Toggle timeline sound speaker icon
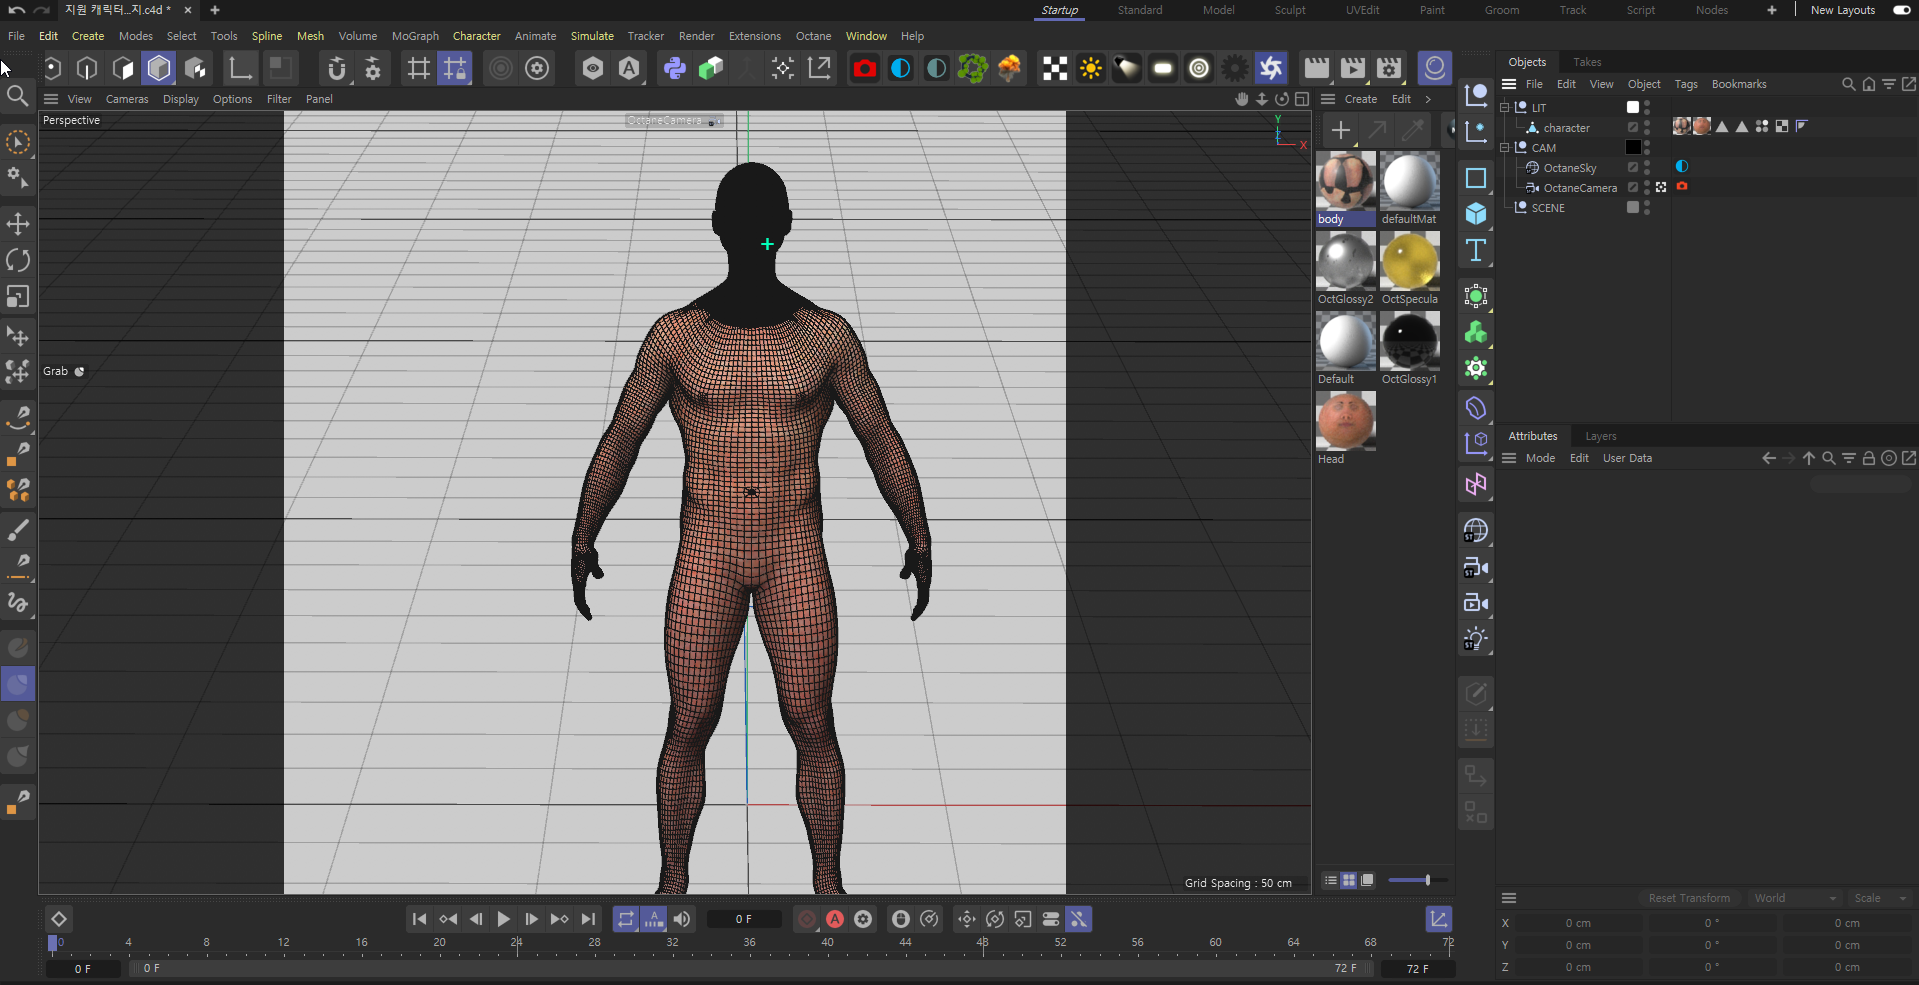 click(682, 919)
